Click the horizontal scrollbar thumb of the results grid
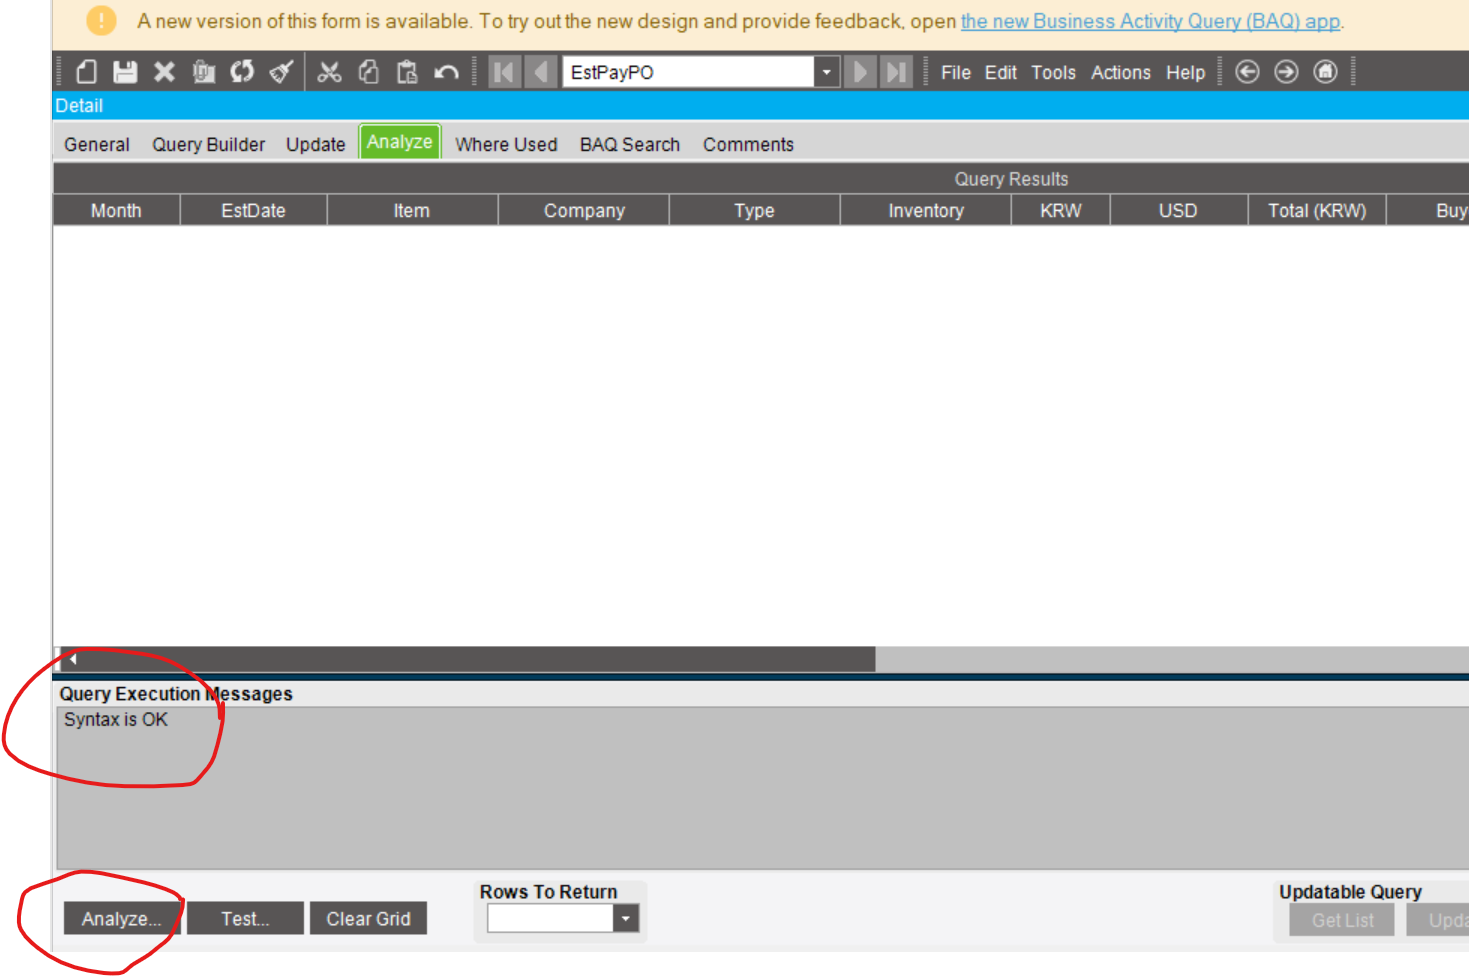 pos(477,659)
